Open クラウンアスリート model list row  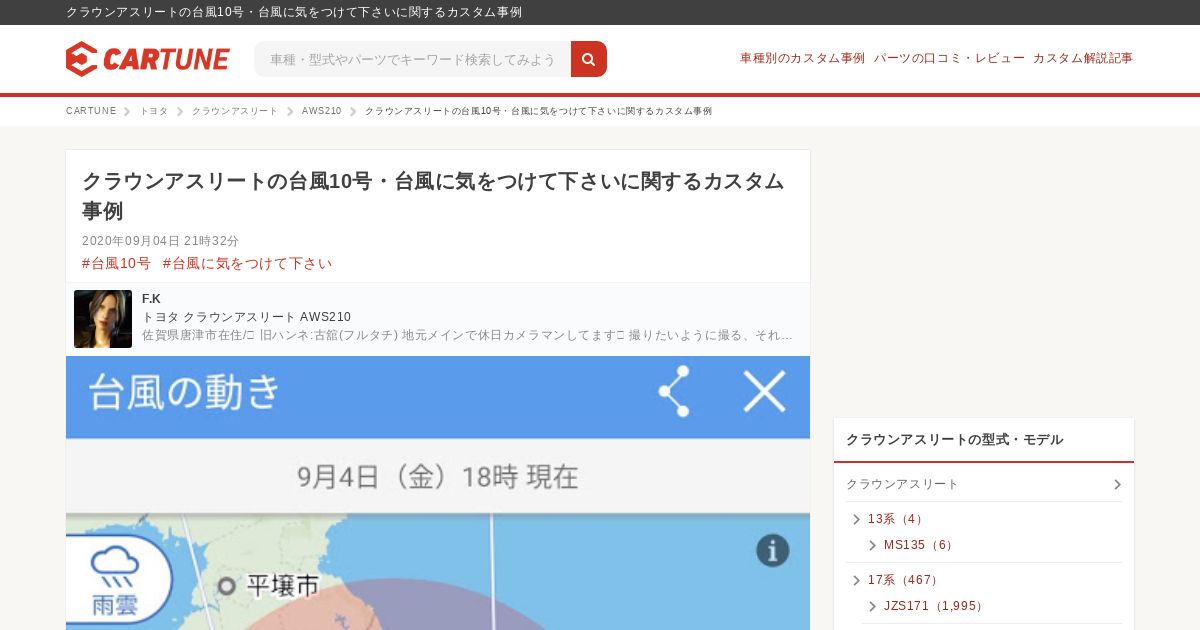pos(984,484)
